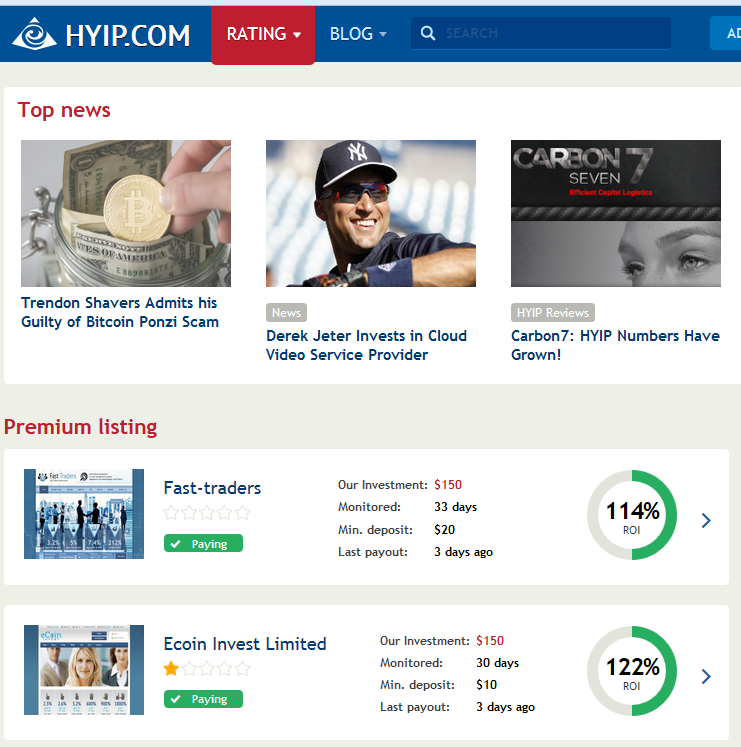This screenshot has height=747, width=741.
Task: Click Fast-traders '3 days ago' last payout
Action: [x=463, y=552]
